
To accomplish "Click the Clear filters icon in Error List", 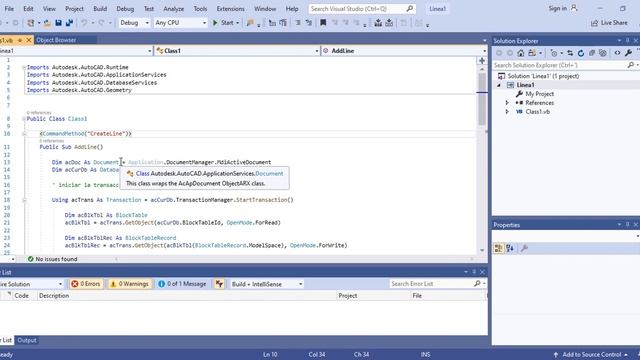I will point(219,284).
